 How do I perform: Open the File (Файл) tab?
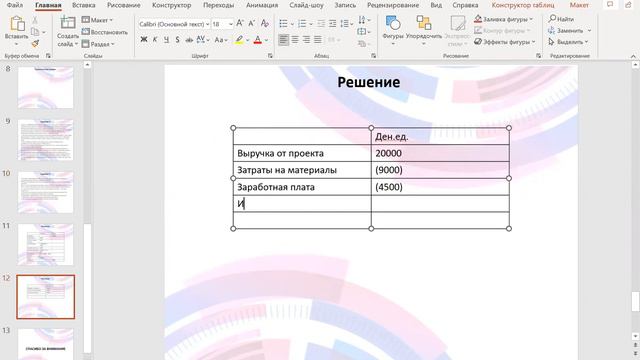point(15,5)
